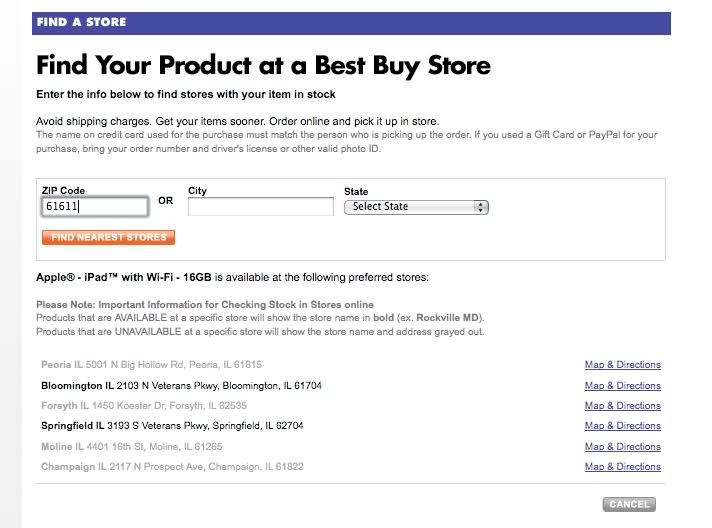This screenshot has height=528, width=712.
Task: Click the City text field
Action: [x=260, y=206]
